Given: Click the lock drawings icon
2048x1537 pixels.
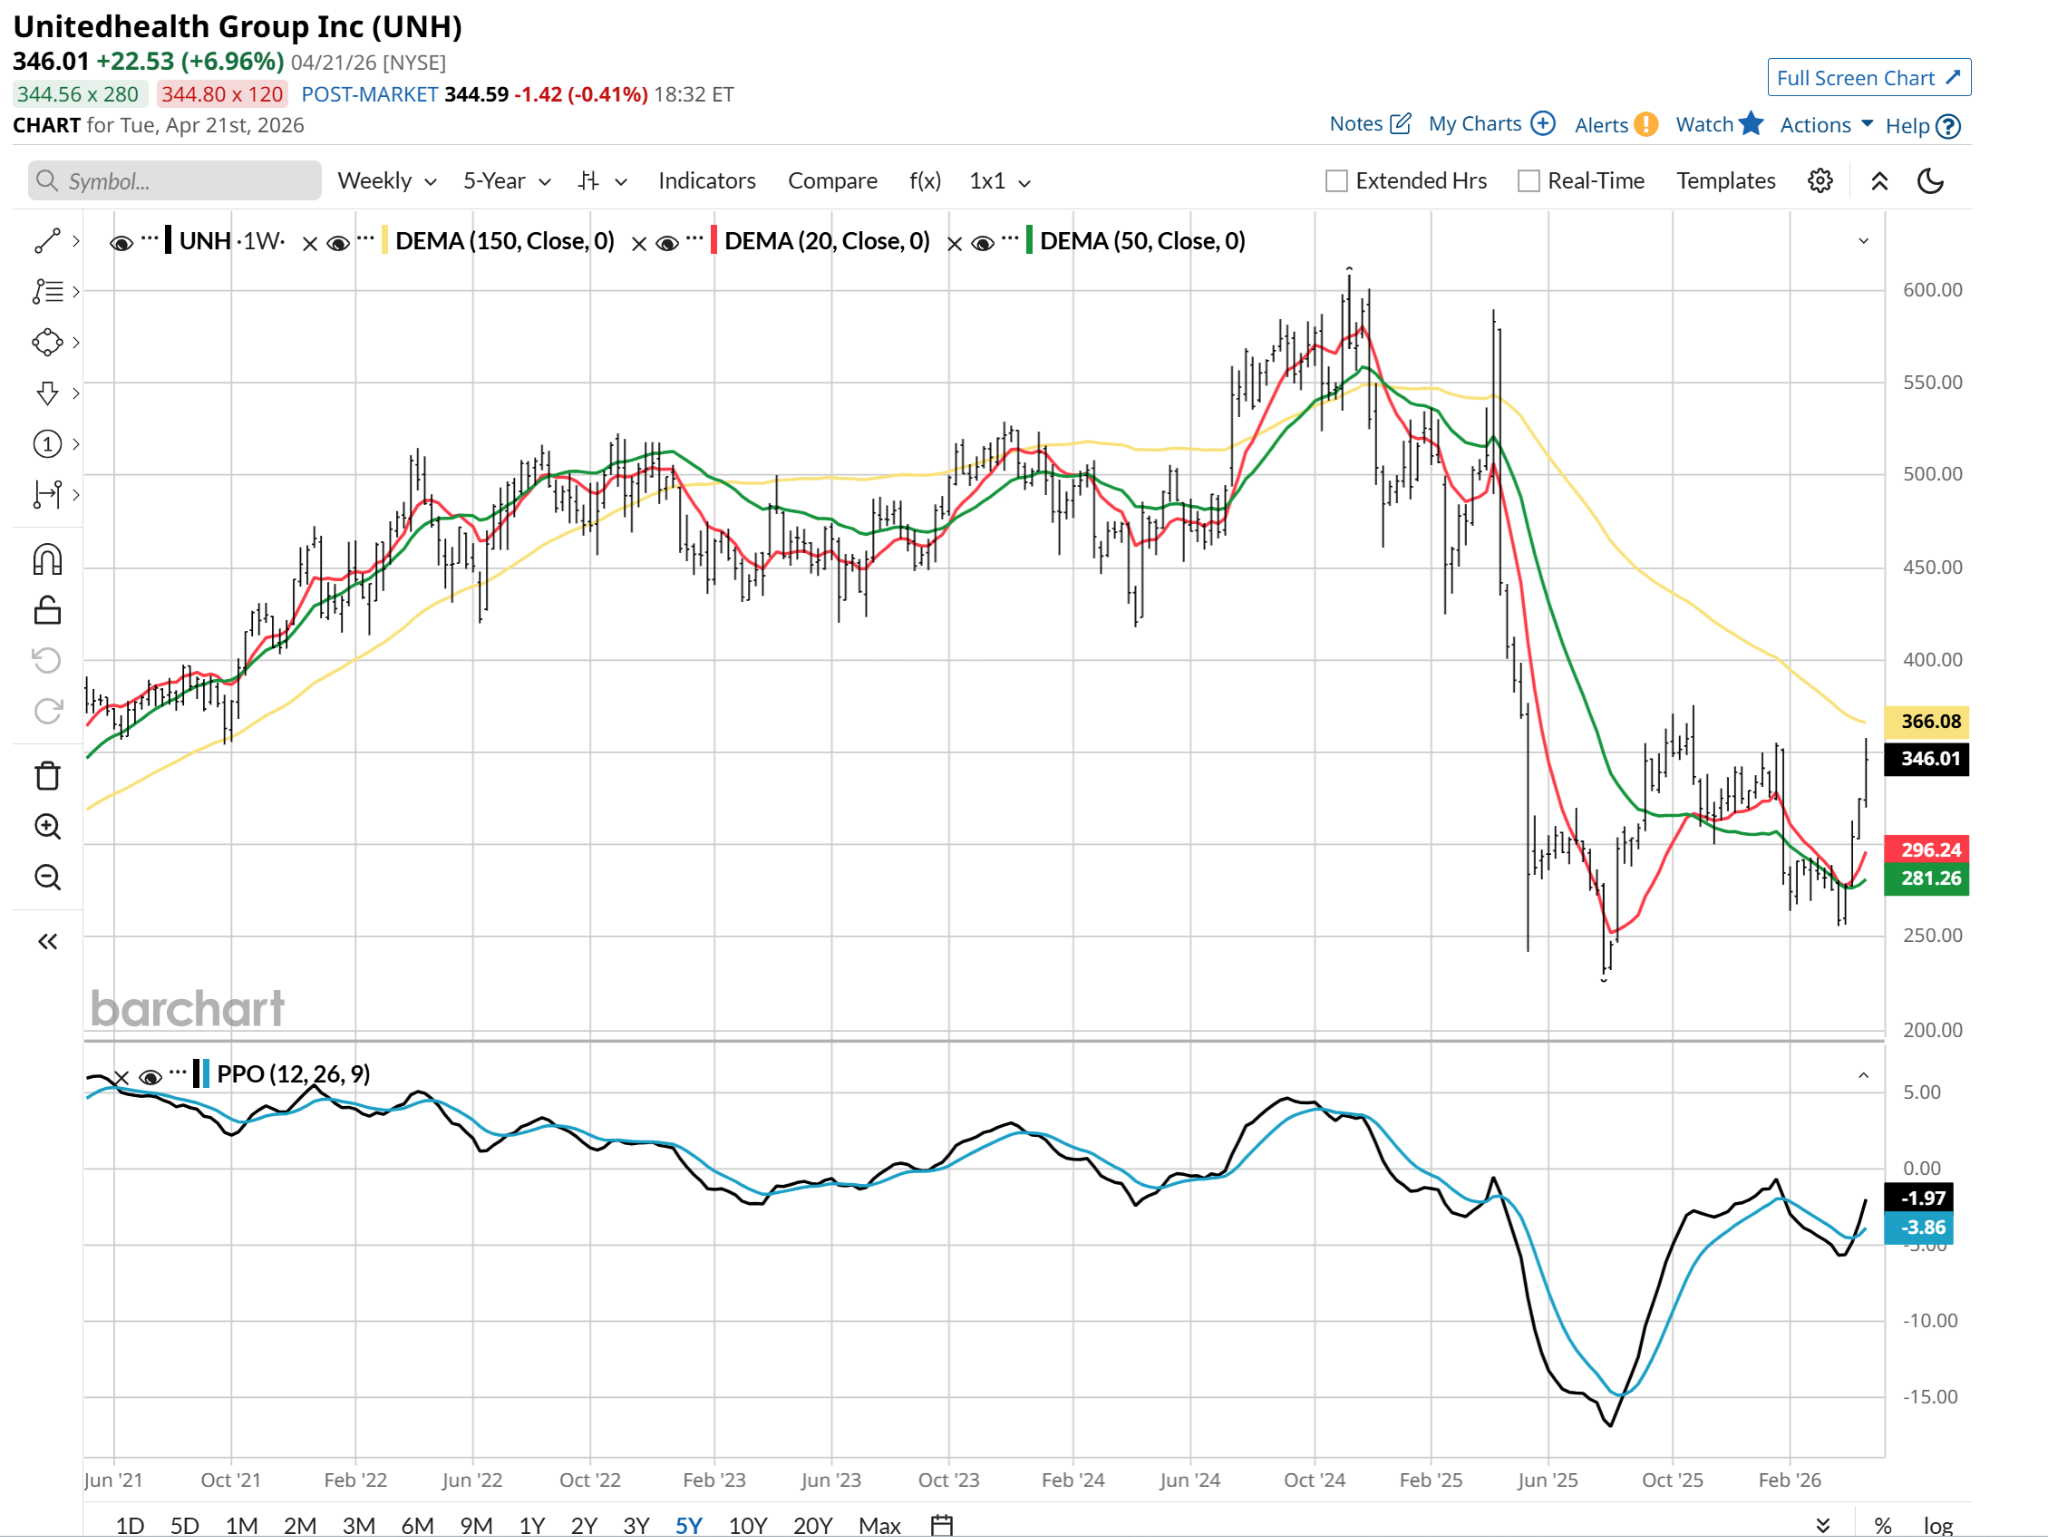Looking at the screenshot, I should tap(47, 610).
